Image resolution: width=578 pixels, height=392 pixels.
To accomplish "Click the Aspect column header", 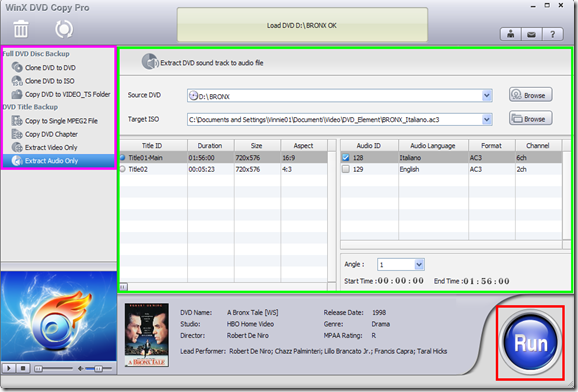I will pos(304,146).
